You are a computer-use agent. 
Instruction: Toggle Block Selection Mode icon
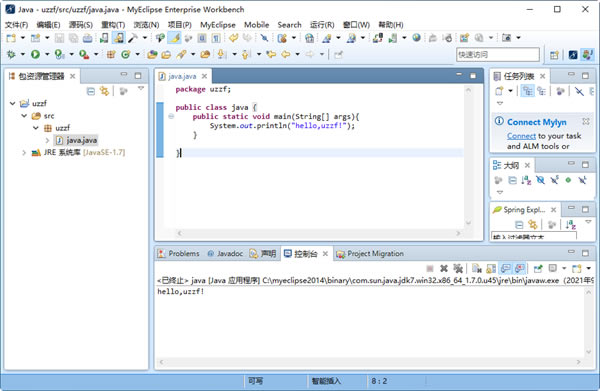coord(202,38)
